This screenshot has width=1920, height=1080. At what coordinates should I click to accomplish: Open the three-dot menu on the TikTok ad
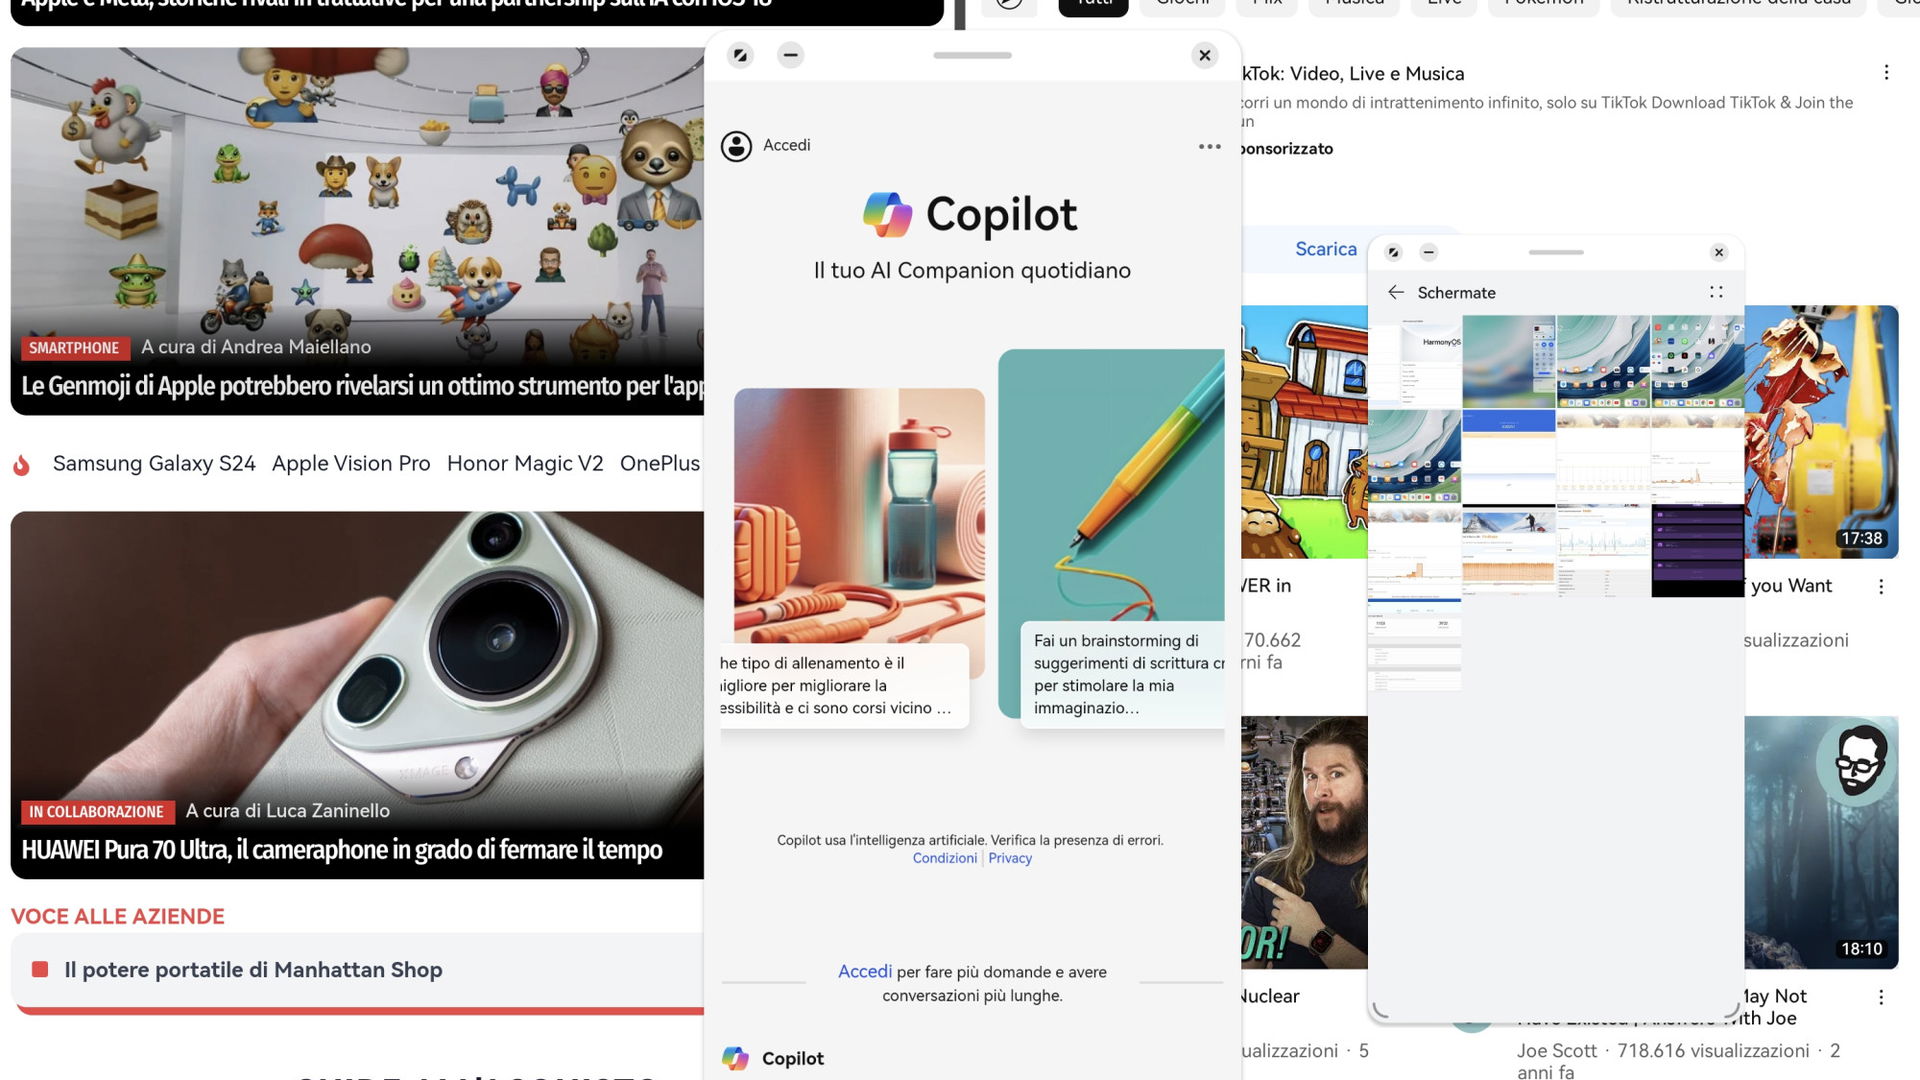pyautogui.click(x=1886, y=72)
